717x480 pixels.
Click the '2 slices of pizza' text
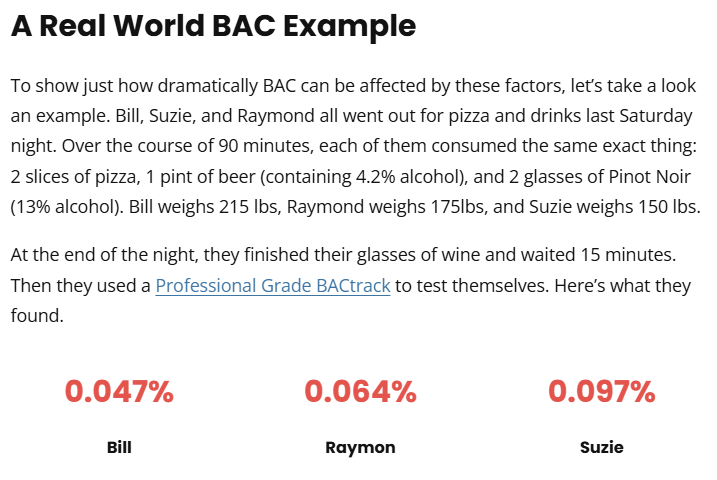[x=75, y=176]
